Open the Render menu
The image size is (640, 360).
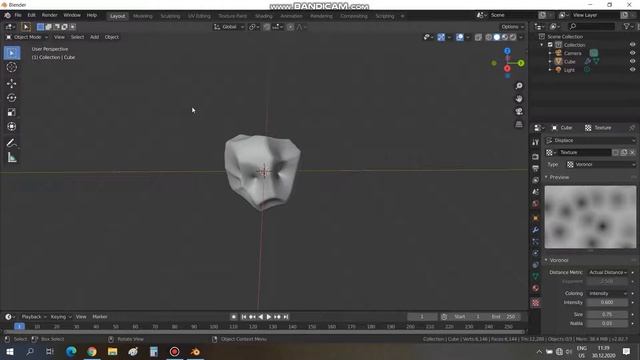click(49, 15)
